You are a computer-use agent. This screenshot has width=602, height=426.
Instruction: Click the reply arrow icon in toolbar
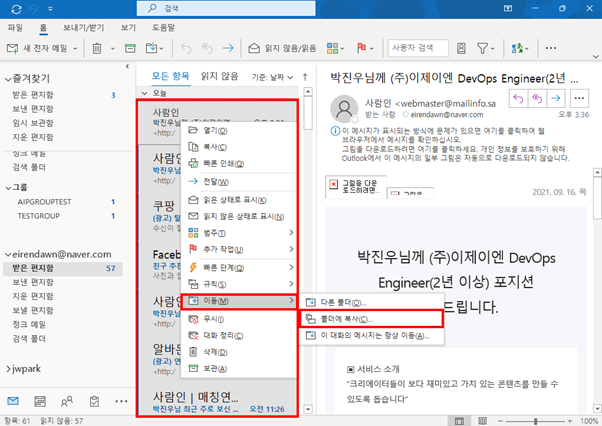pyautogui.click(x=186, y=48)
